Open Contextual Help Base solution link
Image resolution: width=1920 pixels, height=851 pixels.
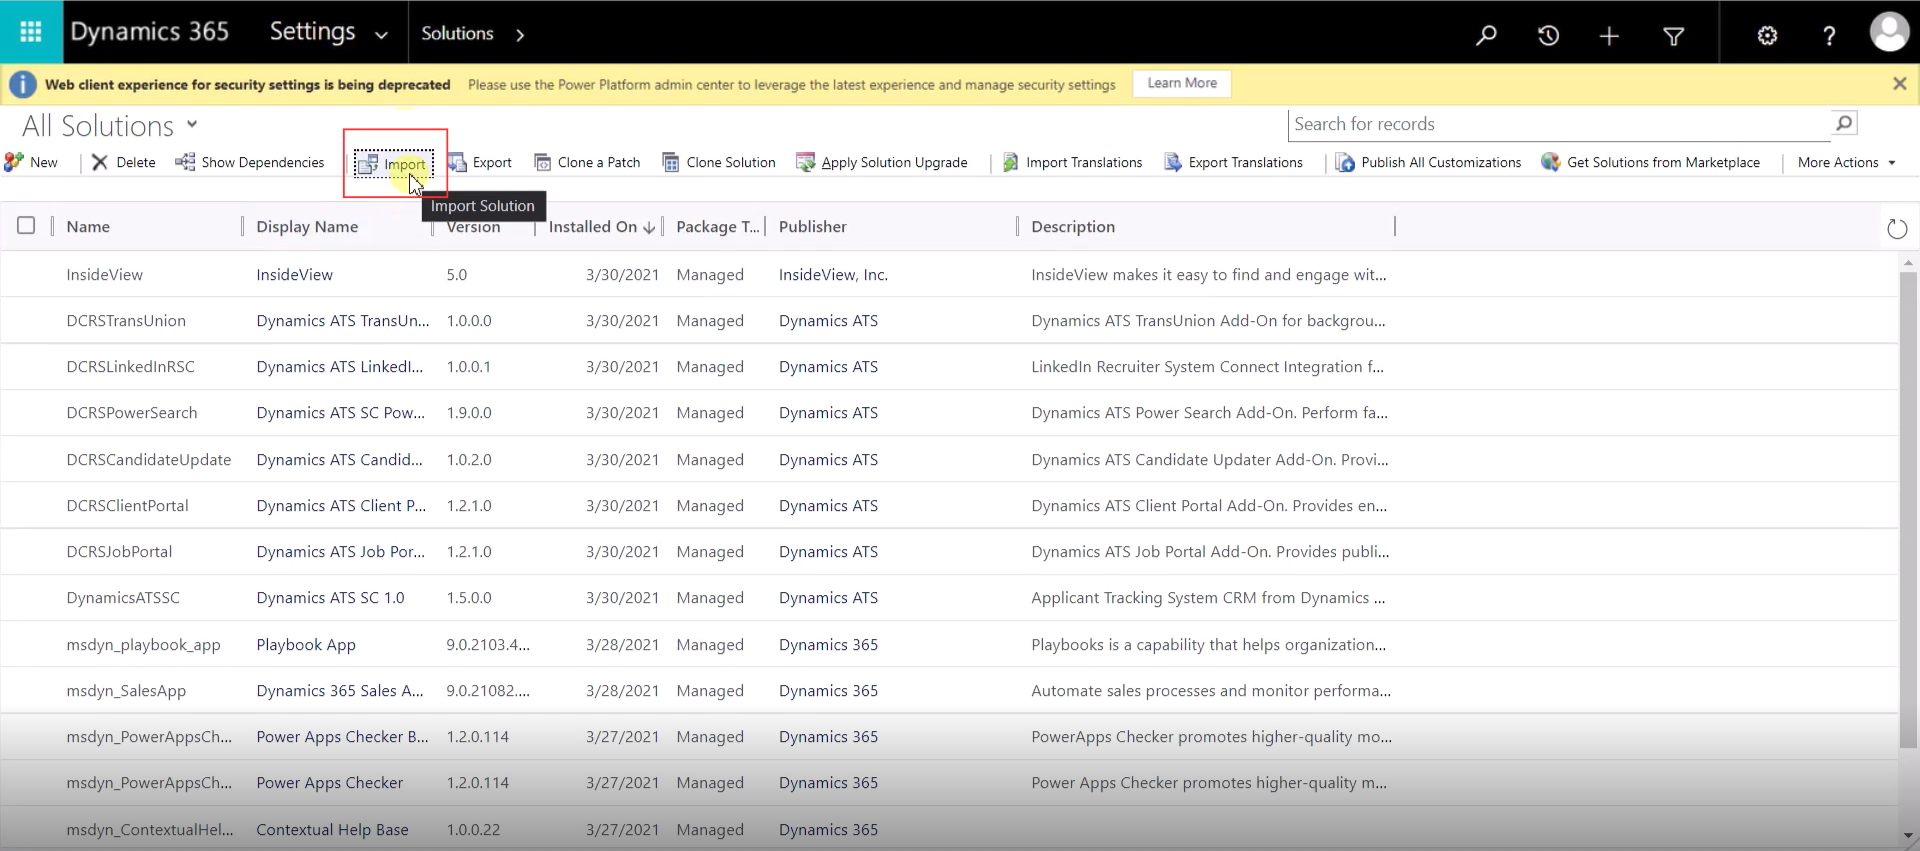click(x=332, y=830)
